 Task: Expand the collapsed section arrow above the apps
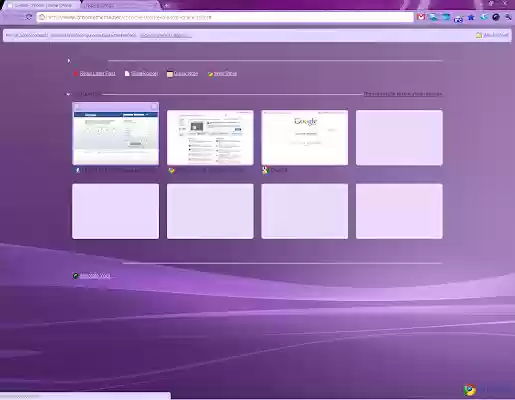(69, 61)
